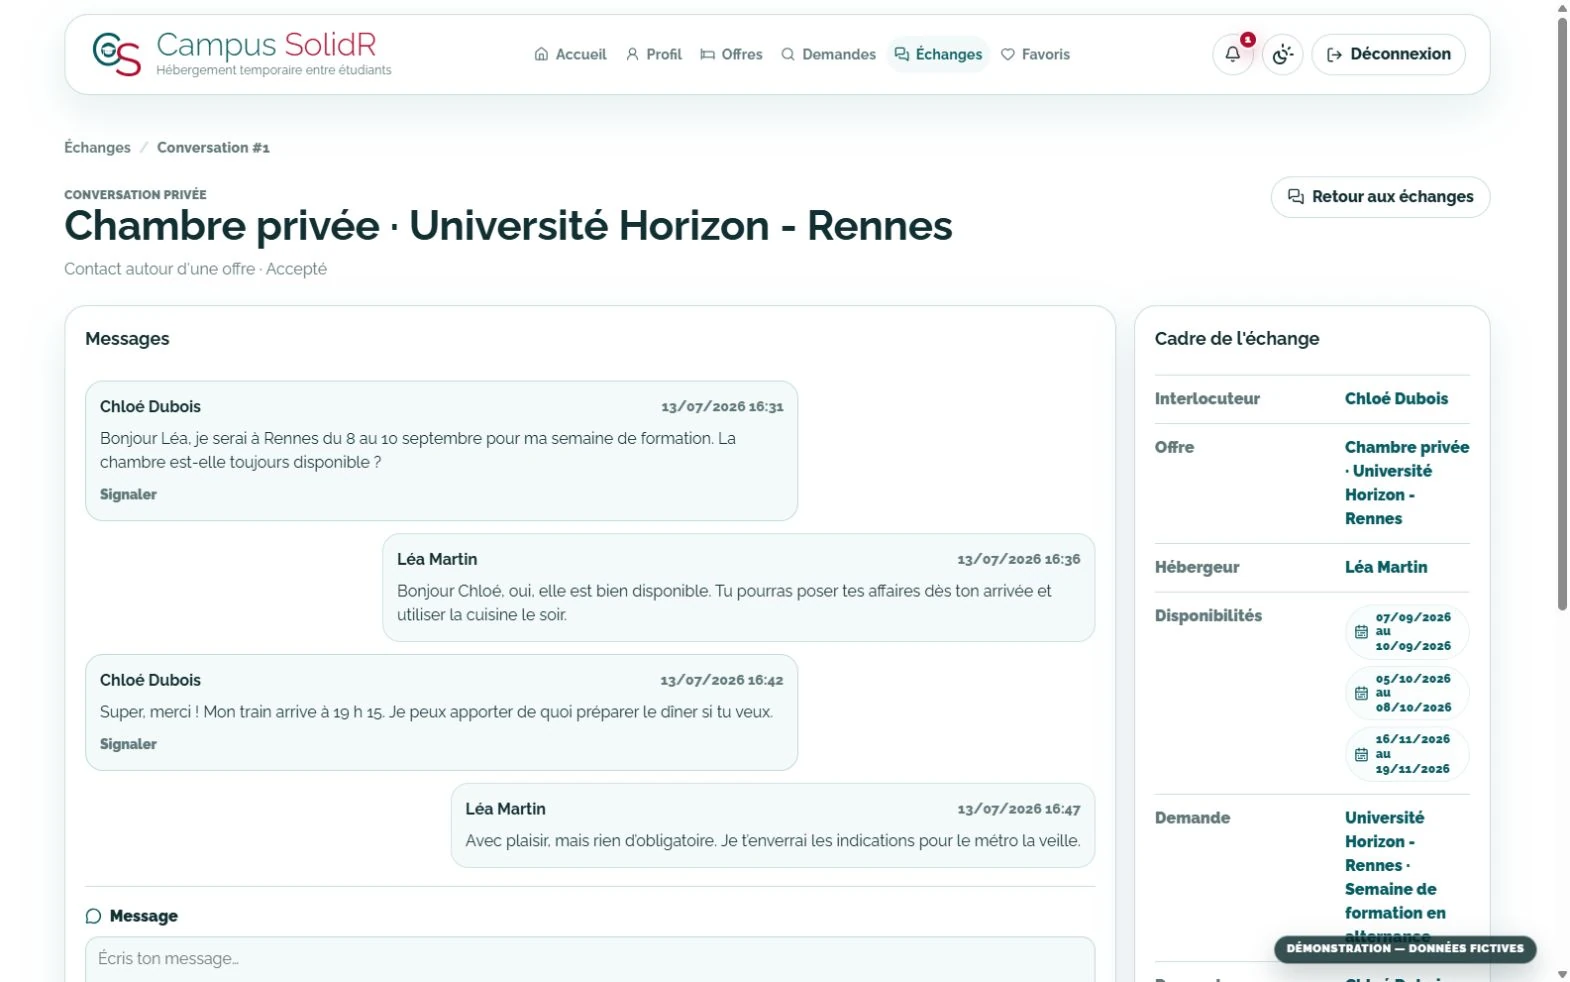Open the Favoris navigation item
Image resolution: width=1570 pixels, height=982 pixels.
pyautogui.click(x=1035, y=54)
